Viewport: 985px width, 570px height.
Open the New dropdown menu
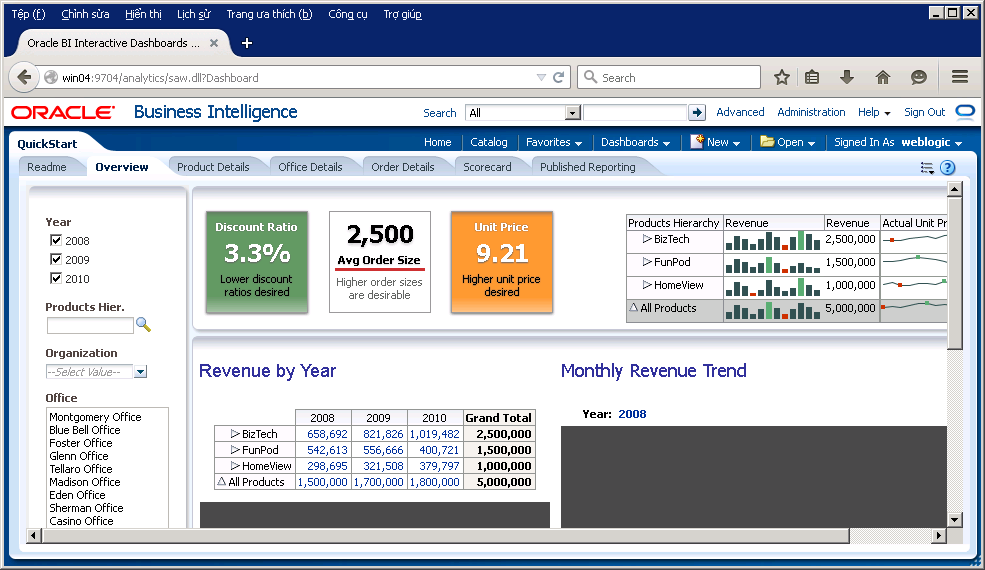(x=715, y=142)
